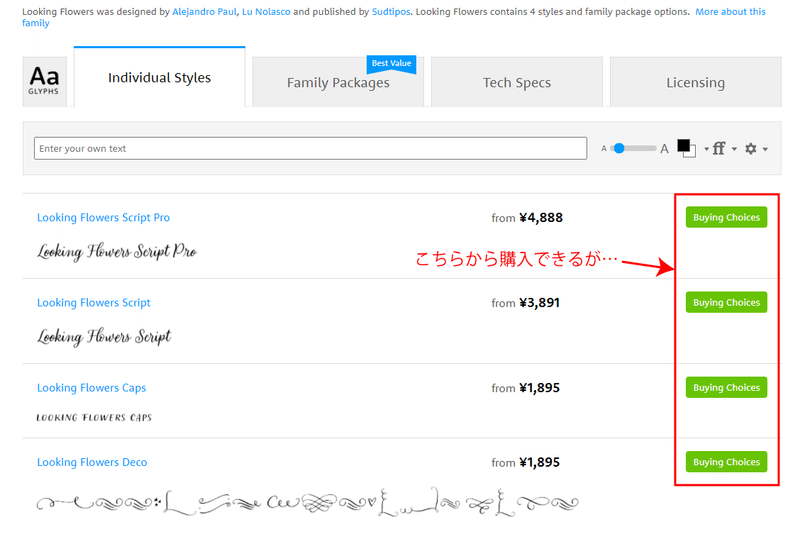Select the Individual Styles tab

click(160, 77)
